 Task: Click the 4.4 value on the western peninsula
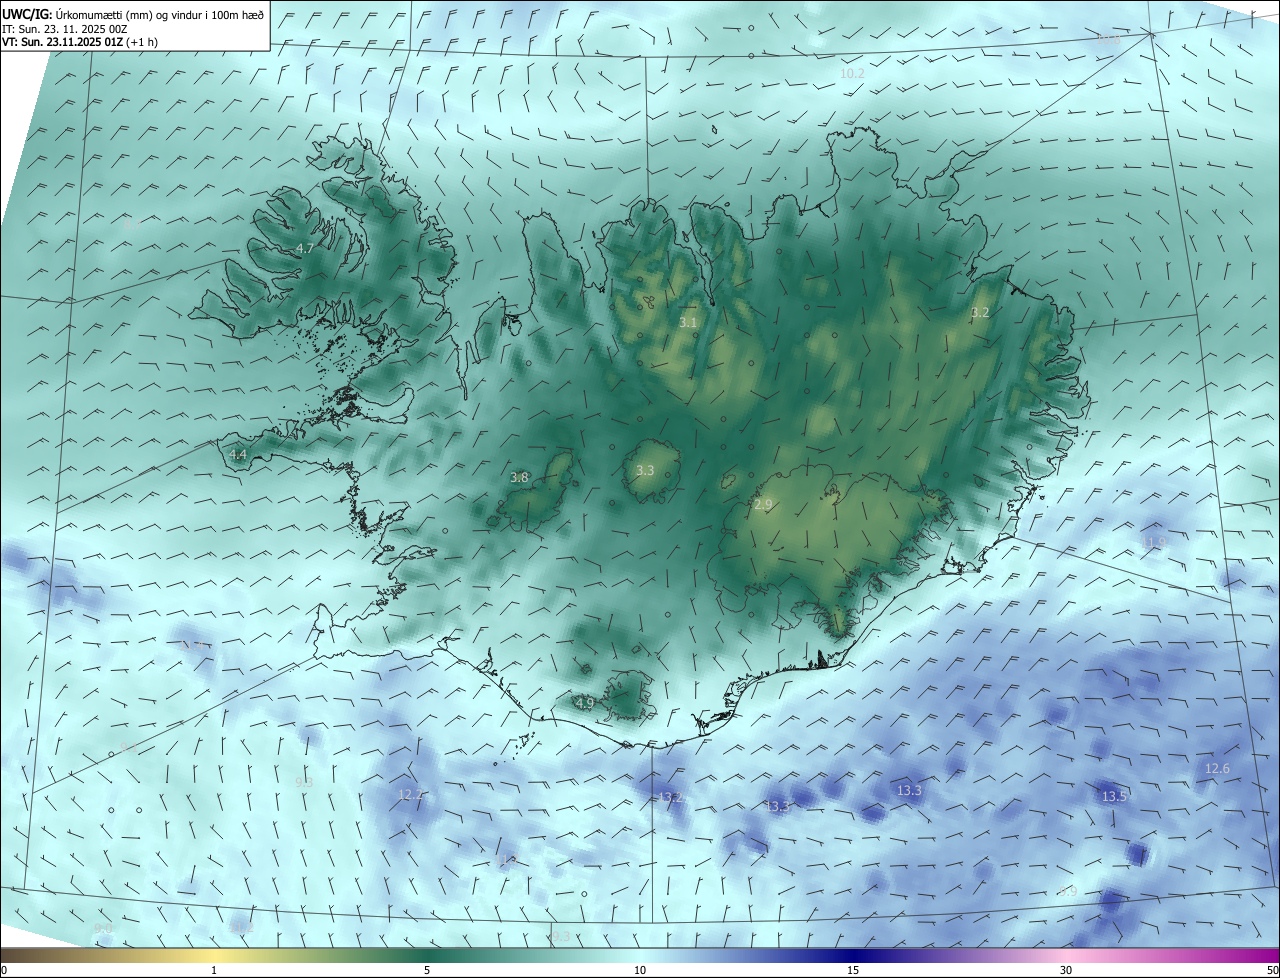(238, 454)
